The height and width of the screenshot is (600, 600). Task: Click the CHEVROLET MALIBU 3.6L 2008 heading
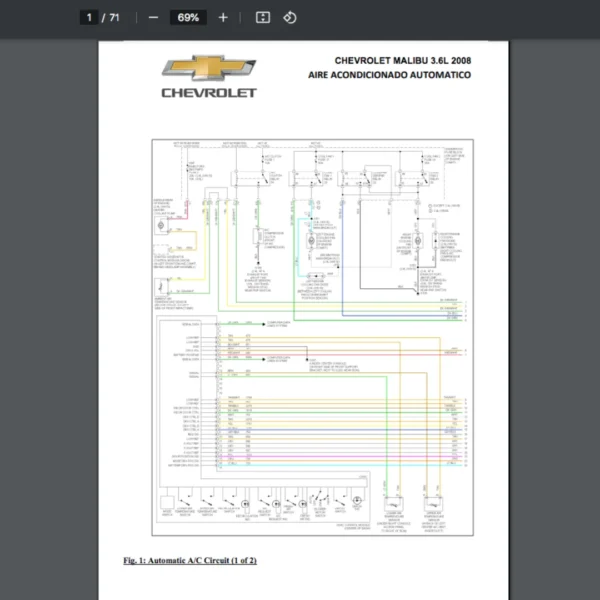402,60
